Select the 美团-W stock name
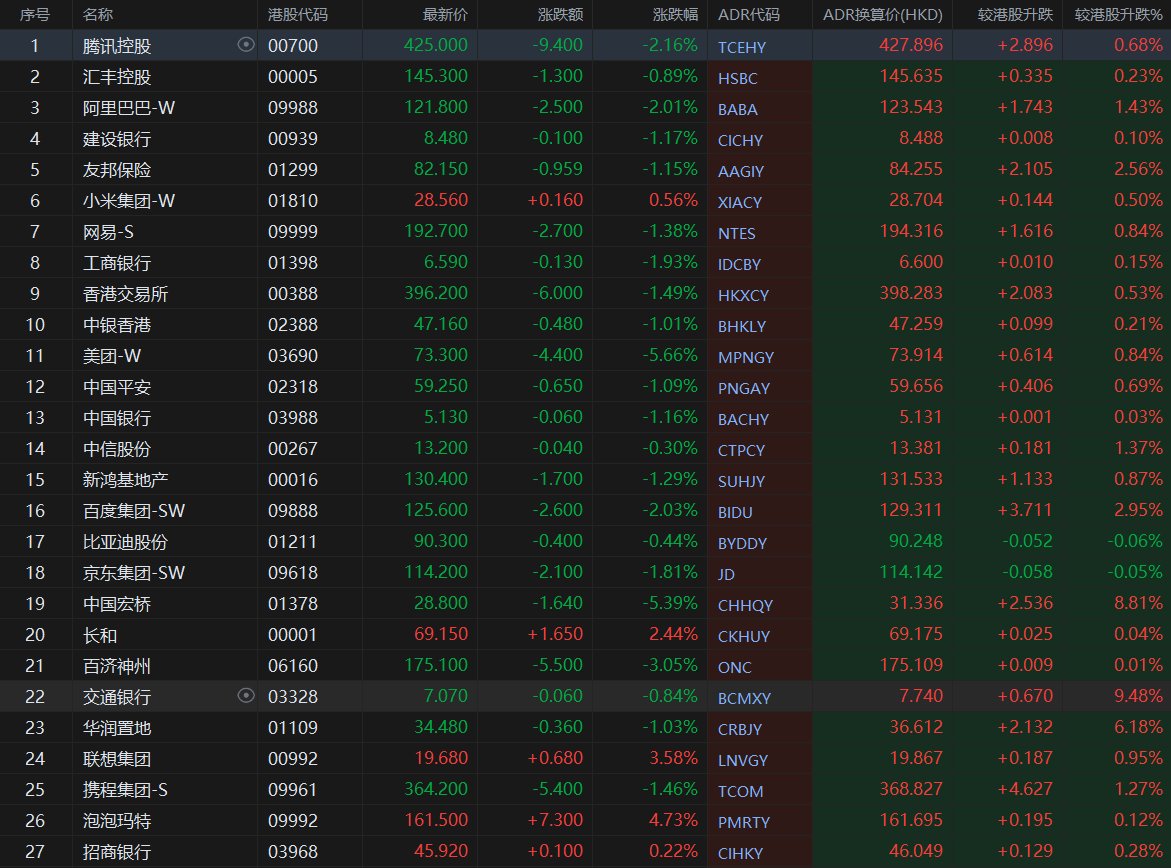This screenshot has width=1171, height=868. tap(111, 356)
